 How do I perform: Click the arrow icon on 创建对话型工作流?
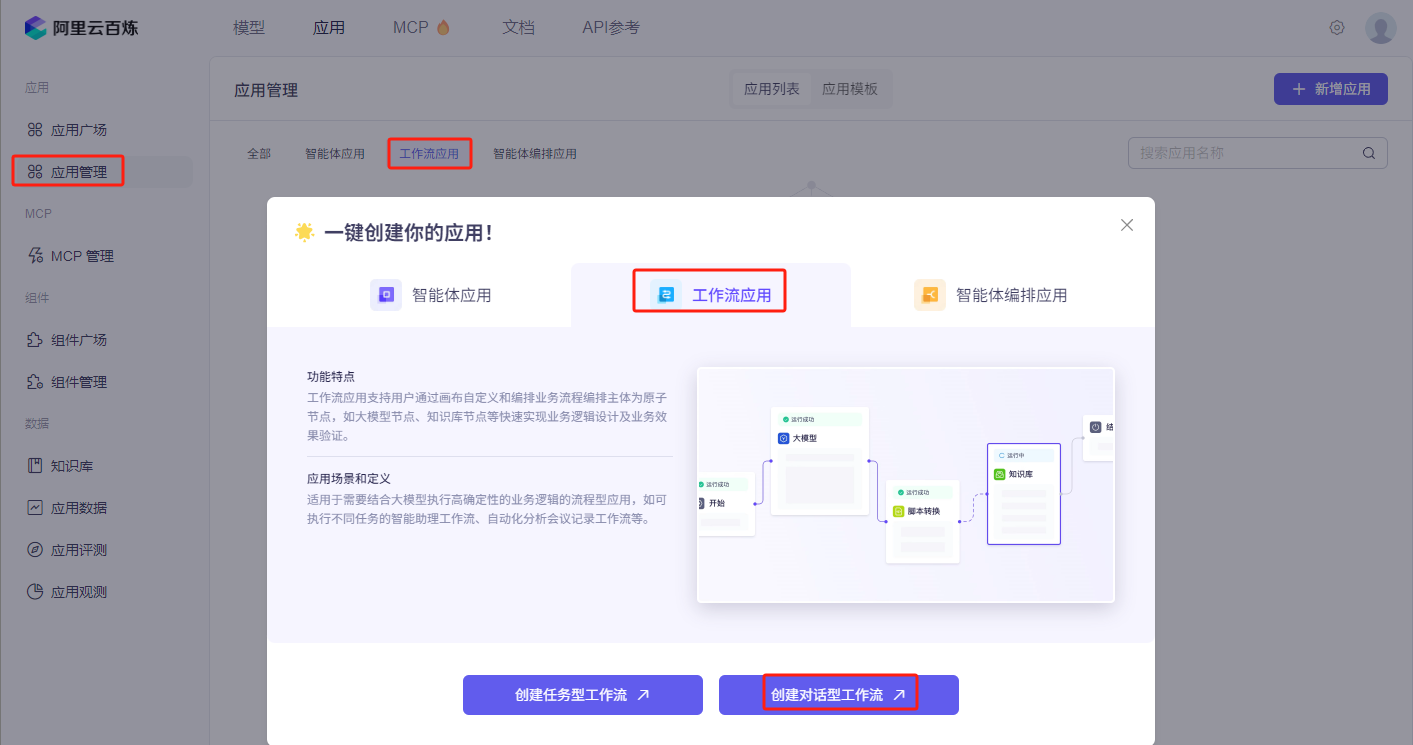(899, 695)
